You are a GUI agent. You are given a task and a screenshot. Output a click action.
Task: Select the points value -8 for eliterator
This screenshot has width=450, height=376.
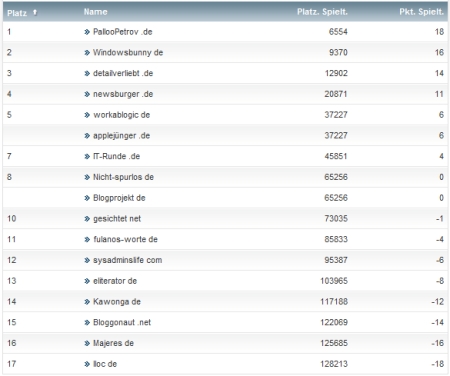click(x=440, y=281)
